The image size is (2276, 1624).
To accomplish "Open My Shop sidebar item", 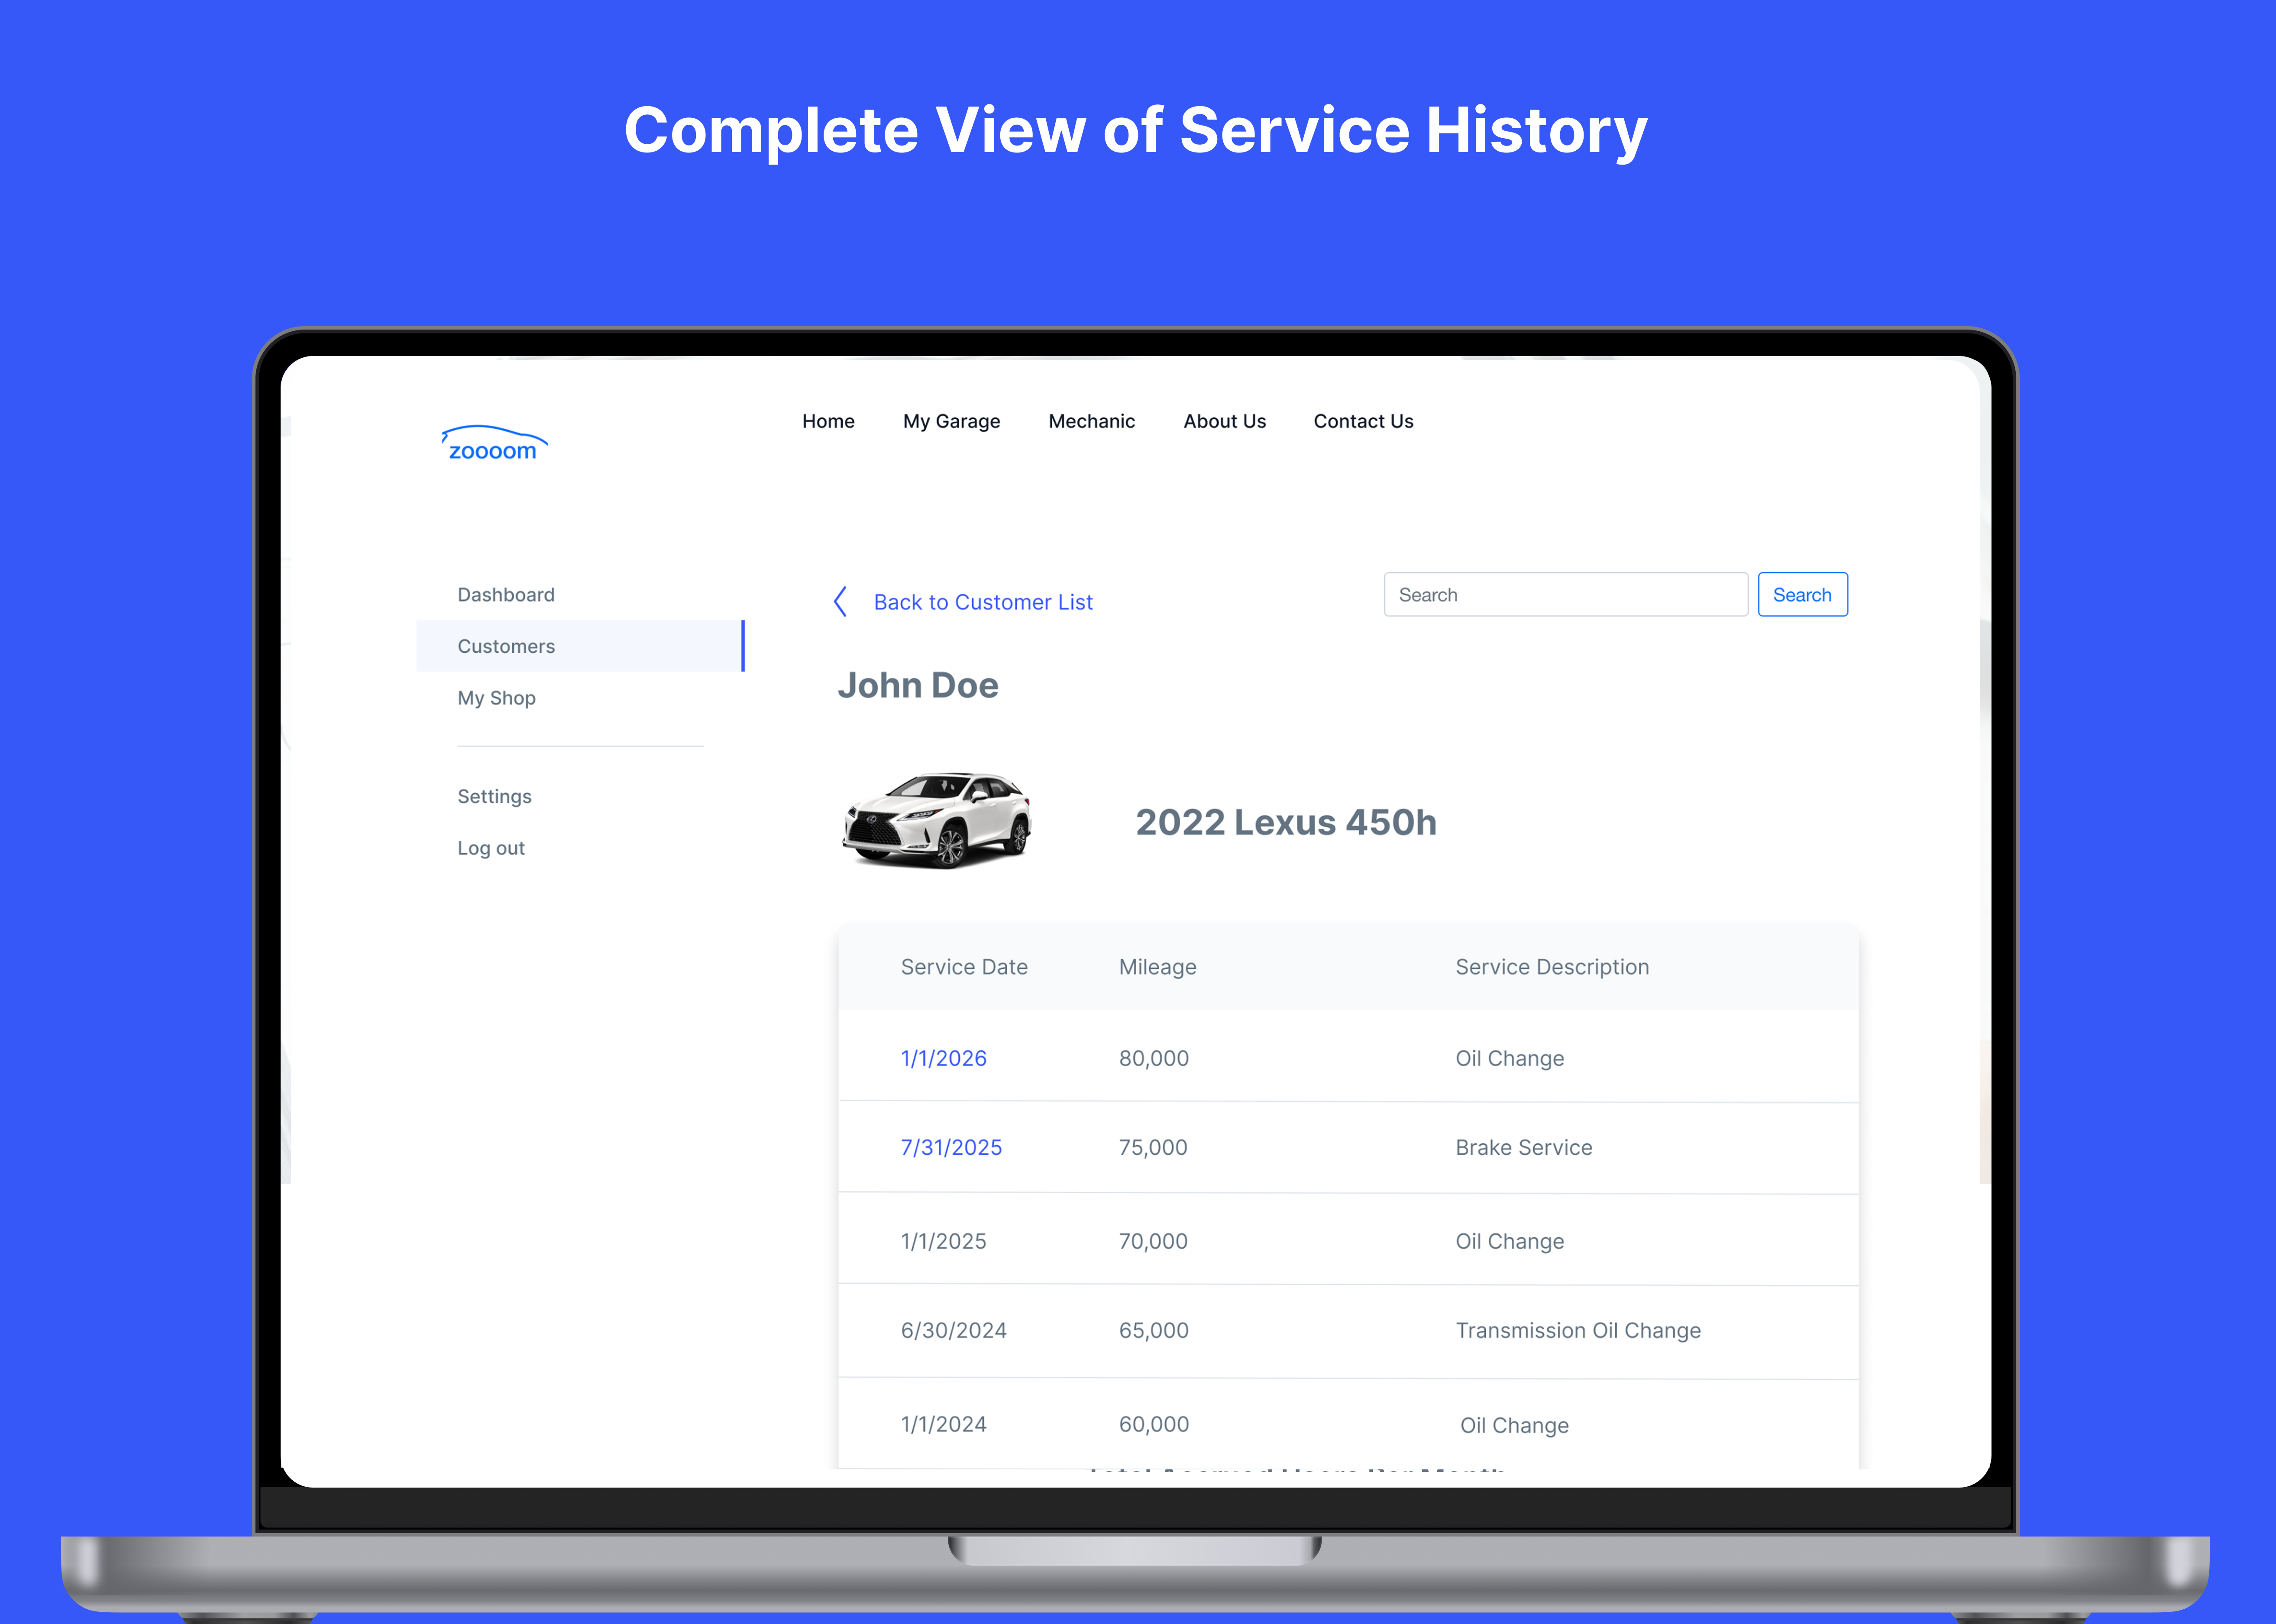I will click(x=496, y=698).
